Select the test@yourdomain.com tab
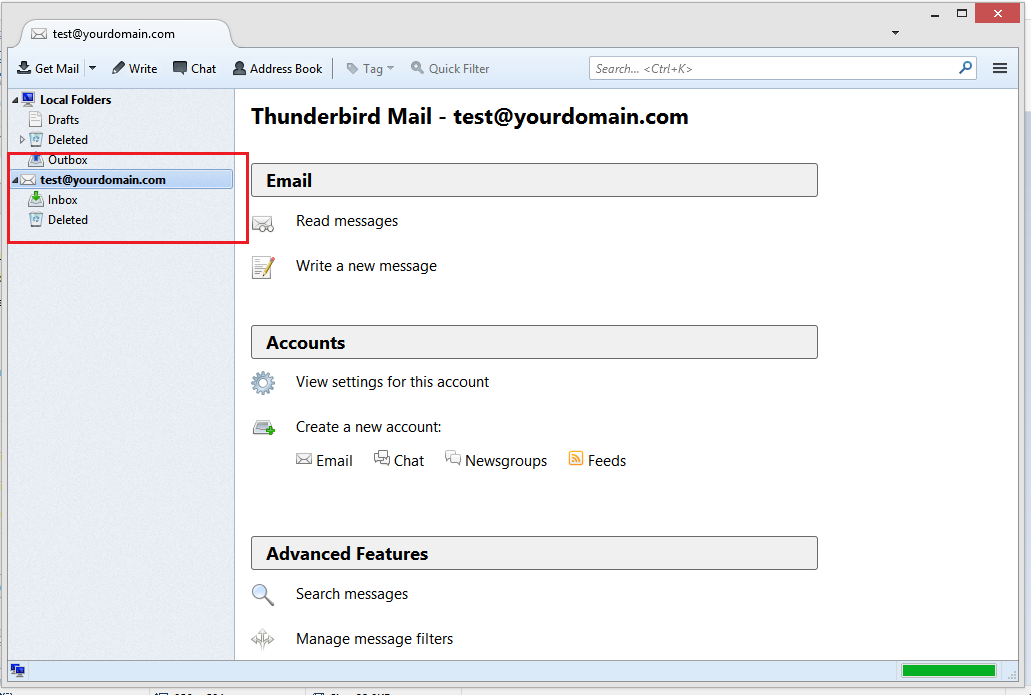1031x695 pixels. [125, 34]
